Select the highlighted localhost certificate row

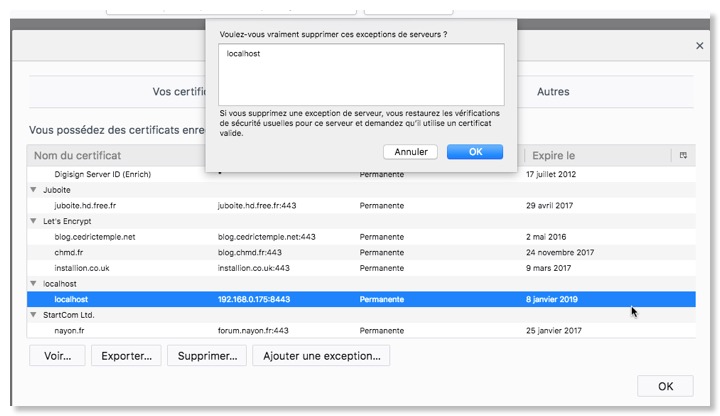point(361,299)
